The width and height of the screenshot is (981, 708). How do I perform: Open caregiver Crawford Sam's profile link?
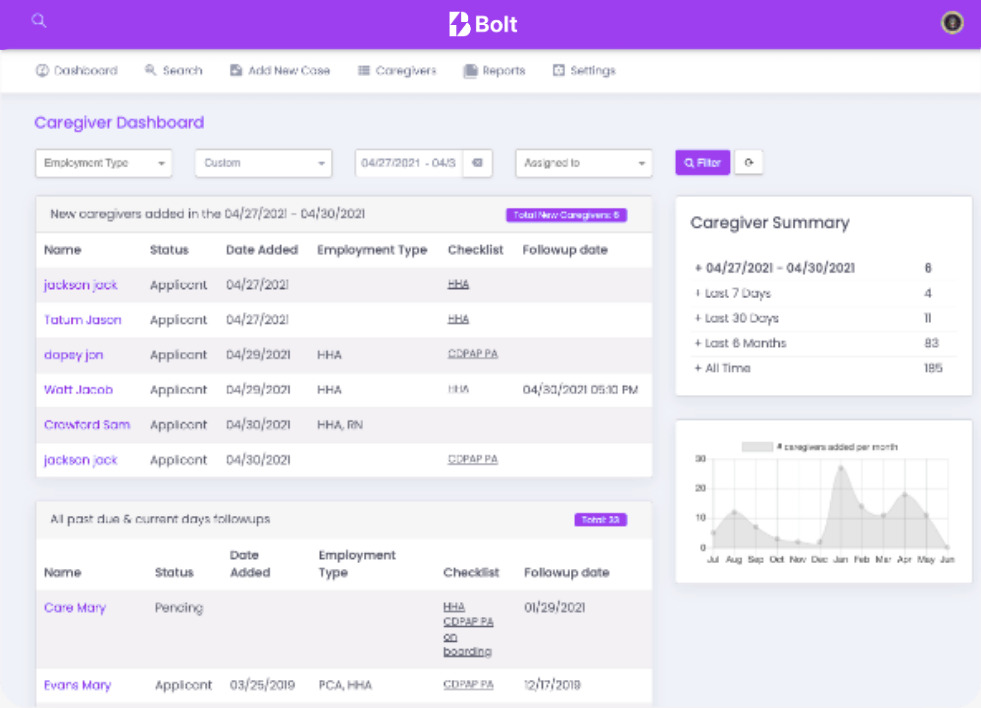87,425
